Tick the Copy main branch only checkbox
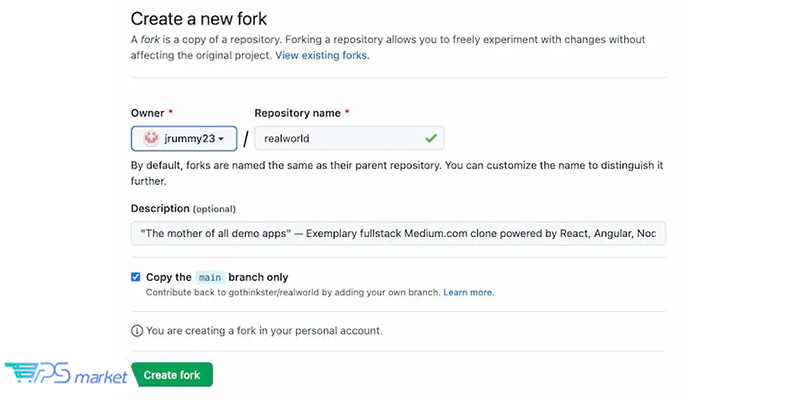The height and width of the screenshot is (400, 800). [136, 277]
